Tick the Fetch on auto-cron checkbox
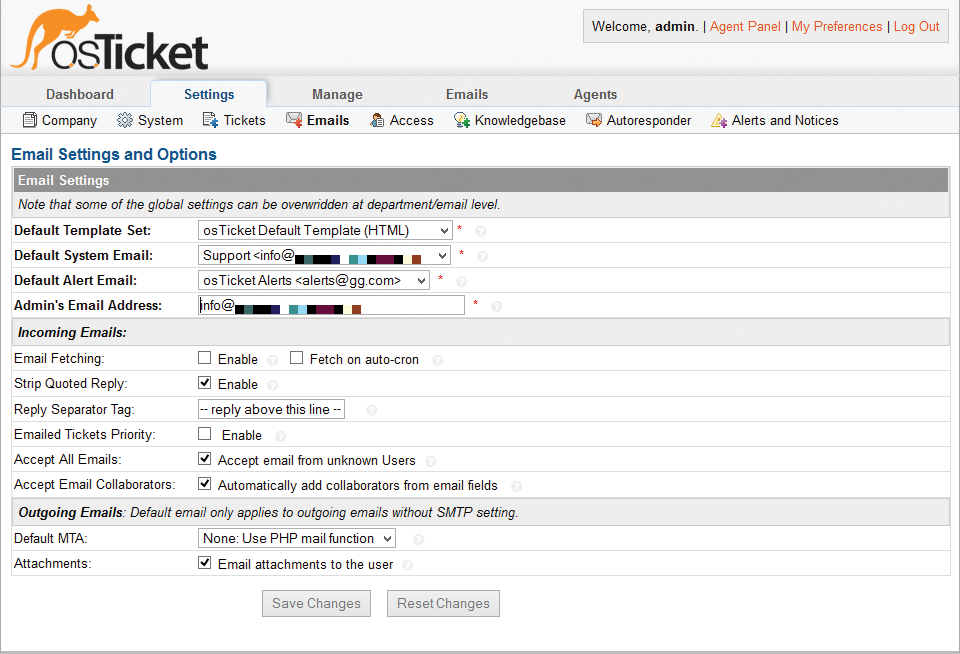Image resolution: width=960 pixels, height=654 pixels. (x=296, y=358)
